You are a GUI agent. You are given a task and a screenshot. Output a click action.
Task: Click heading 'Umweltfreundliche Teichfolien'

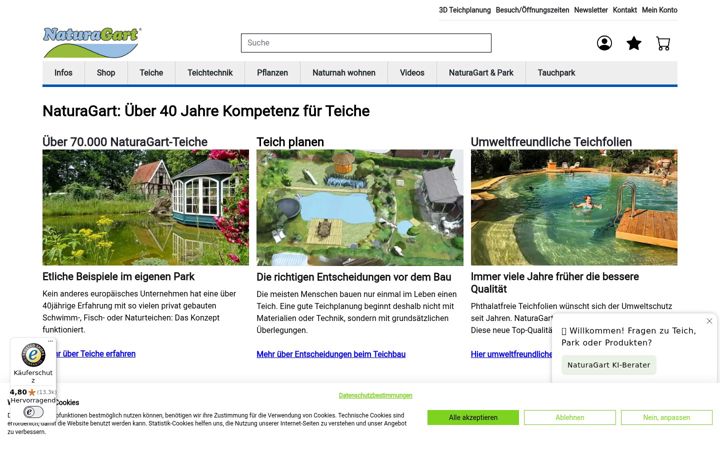tap(551, 142)
